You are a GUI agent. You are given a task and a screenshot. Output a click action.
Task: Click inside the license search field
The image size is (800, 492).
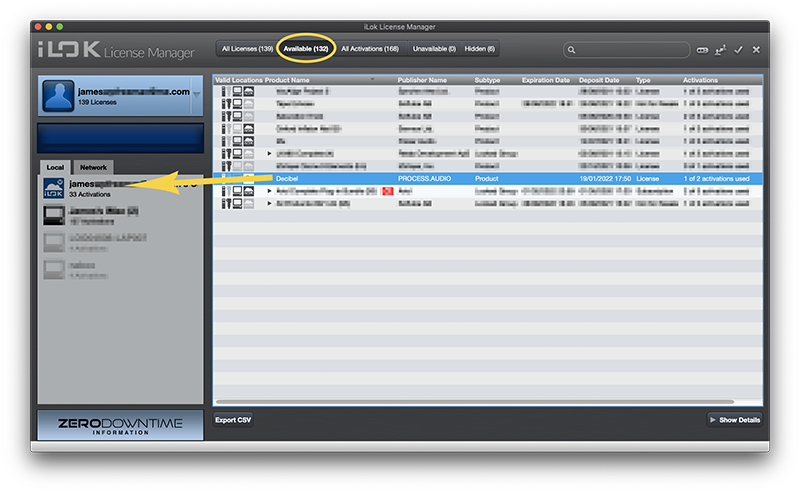pos(627,50)
